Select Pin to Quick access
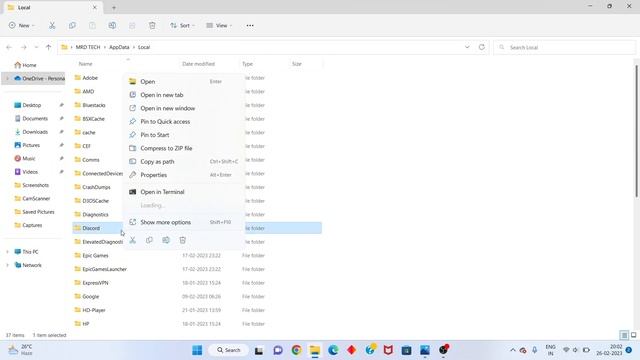 184,122
